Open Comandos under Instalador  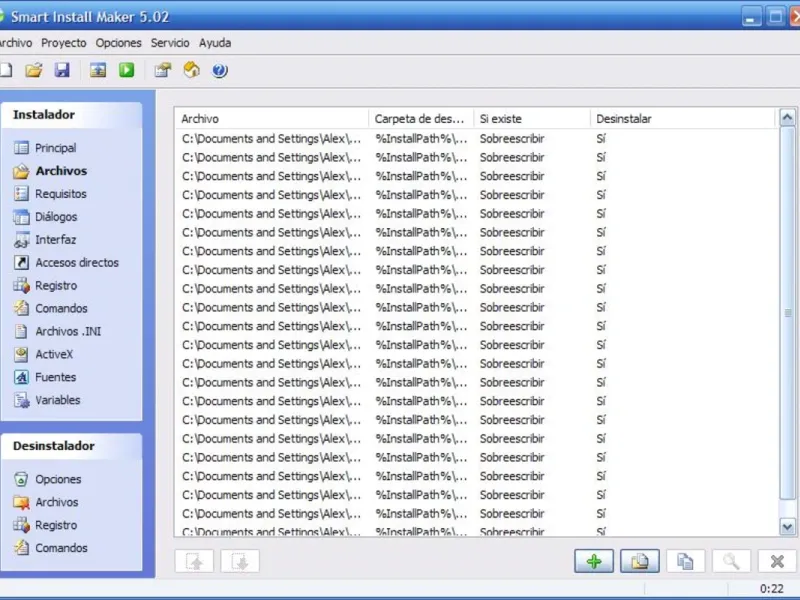51,309
